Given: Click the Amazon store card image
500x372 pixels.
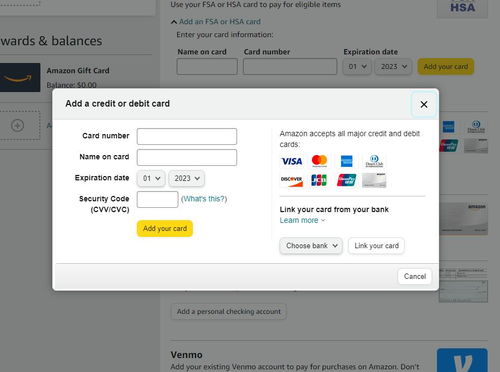Looking at the screenshot, I should [374, 180].
